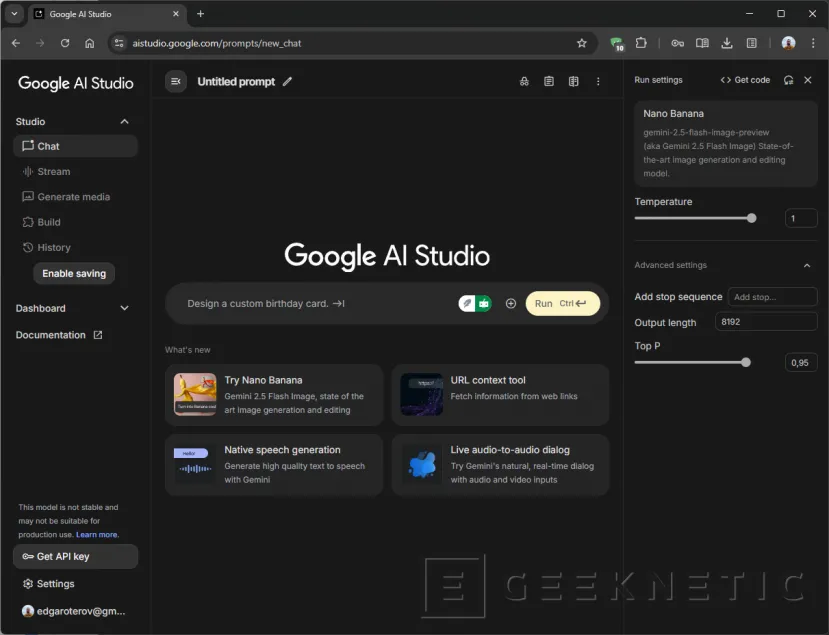Viewport: 829px width, 635px height.
Task: Edit the Untitled prompt title pencil icon
Action: coord(287,81)
